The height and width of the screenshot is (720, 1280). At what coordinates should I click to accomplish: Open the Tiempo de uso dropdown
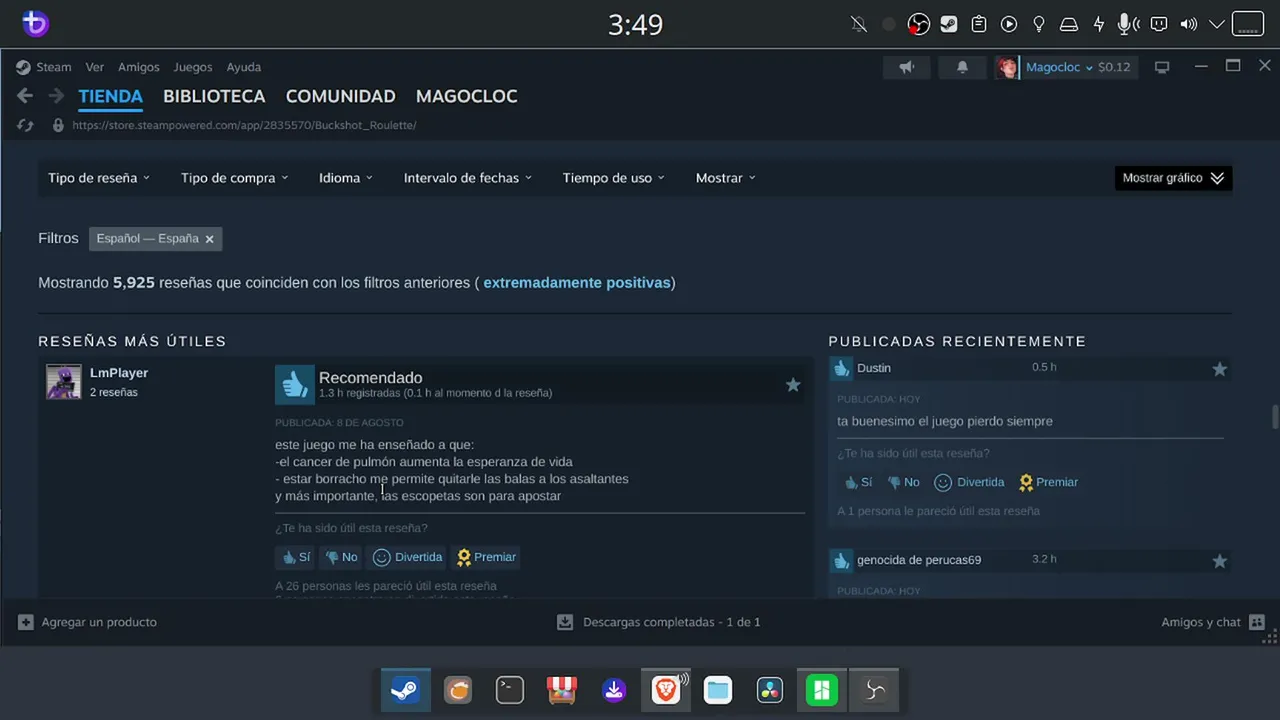(613, 178)
